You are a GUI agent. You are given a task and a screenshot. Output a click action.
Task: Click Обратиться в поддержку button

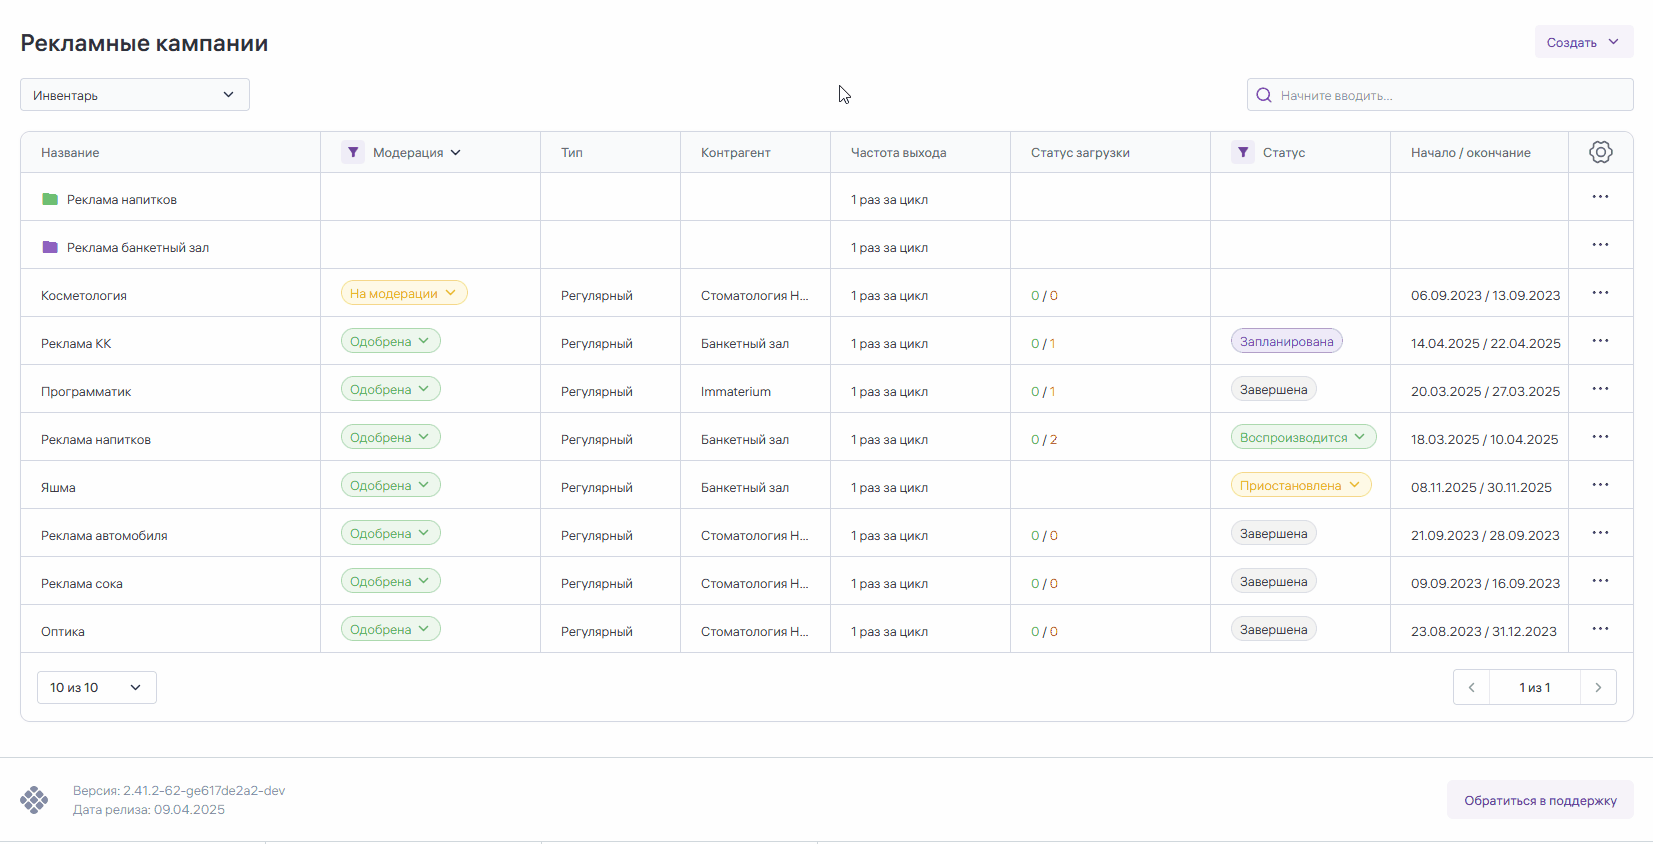tap(1539, 800)
